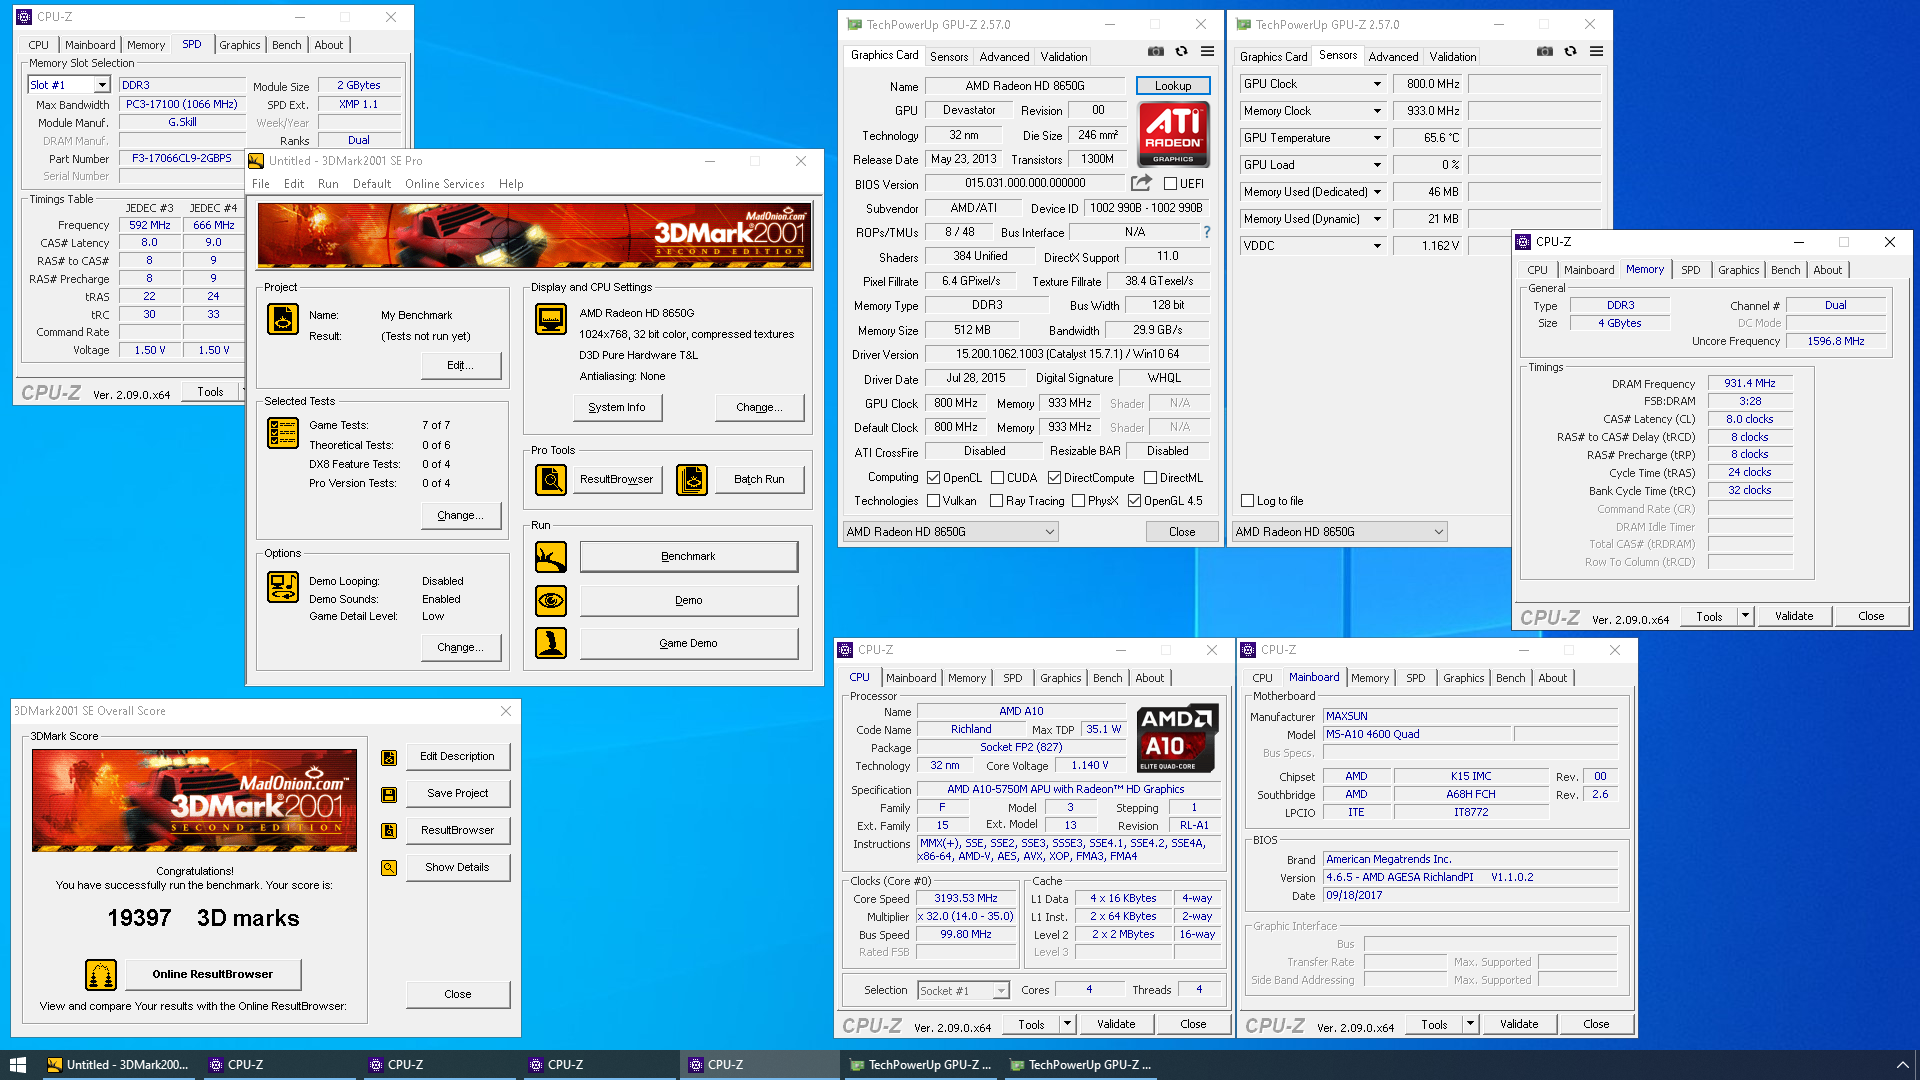Expand the VDDC sensor dropdown
Viewport: 1920px width, 1080px height.
pos(1377,246)
